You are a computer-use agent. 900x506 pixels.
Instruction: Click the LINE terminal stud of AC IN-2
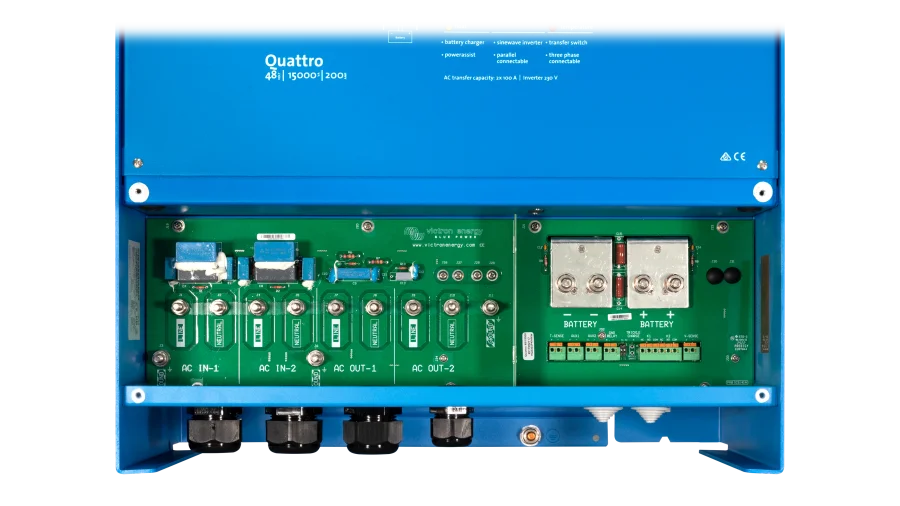coord(257,308)
